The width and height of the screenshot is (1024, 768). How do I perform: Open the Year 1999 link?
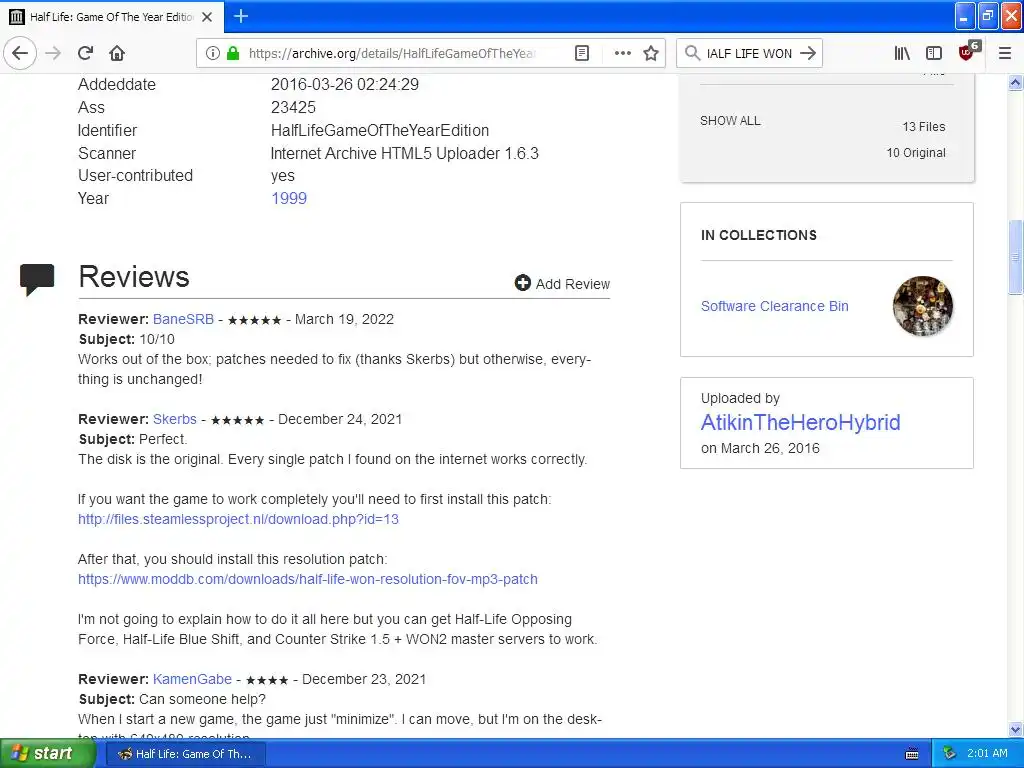(289, 199)
